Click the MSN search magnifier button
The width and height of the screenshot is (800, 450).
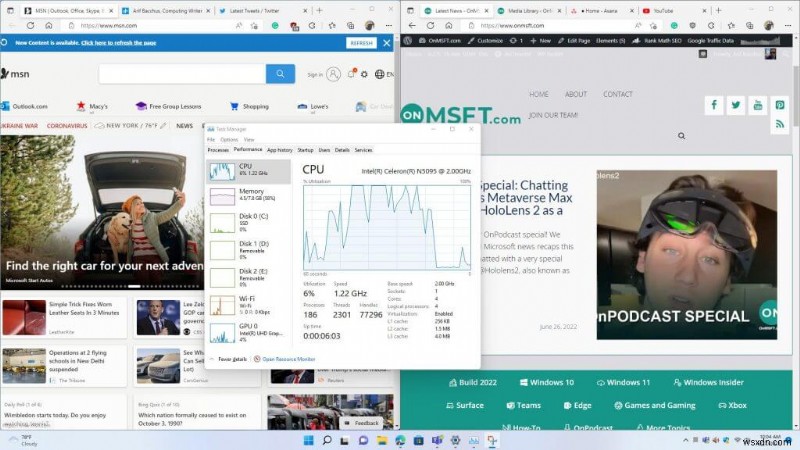(x=281, y=74)
